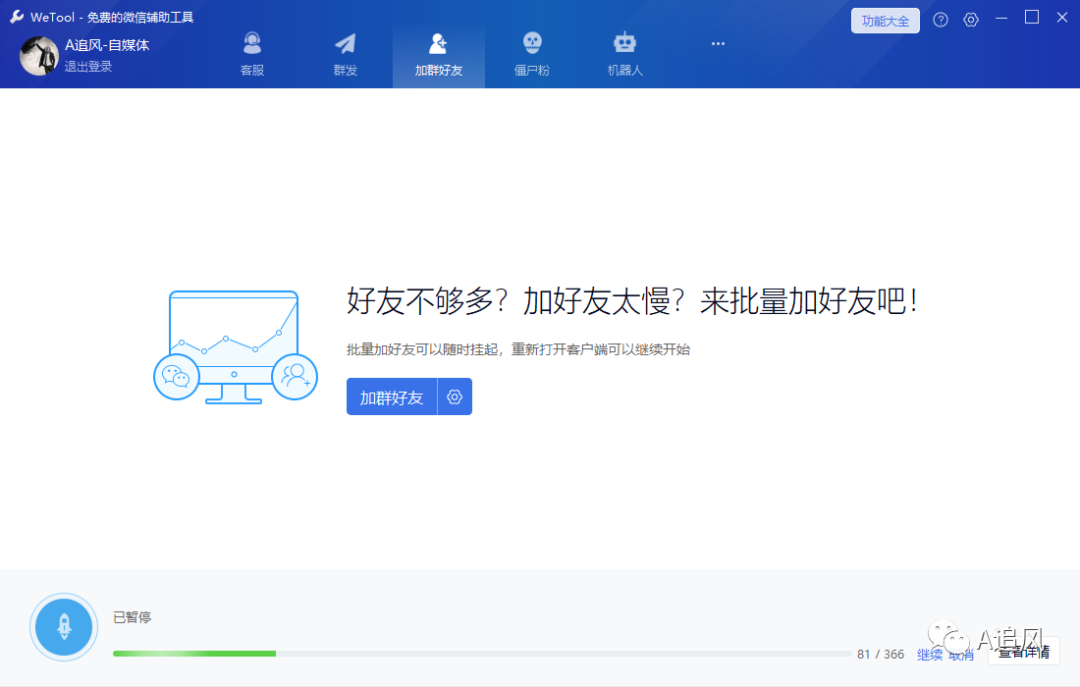This screenshot has width=1080, height=687.
Task: Click the 81 / 366 progress count
Action: [880, 654]
